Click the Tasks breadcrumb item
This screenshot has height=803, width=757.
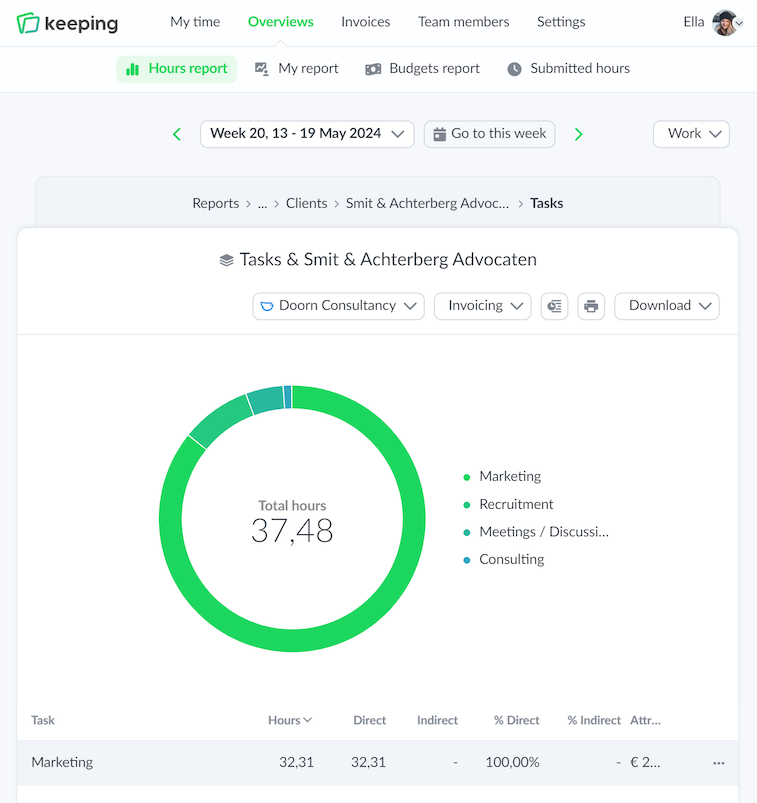point(546,203)
